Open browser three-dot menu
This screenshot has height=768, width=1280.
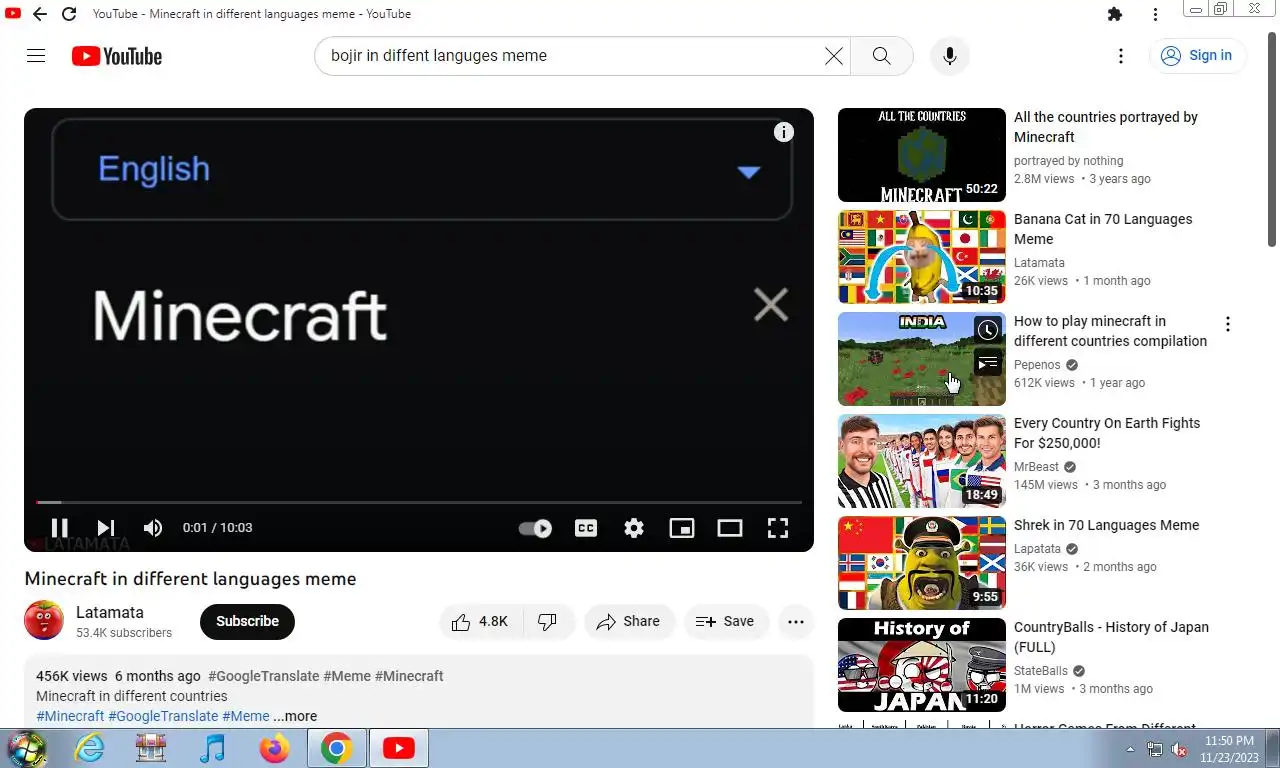coord(1155,14)
